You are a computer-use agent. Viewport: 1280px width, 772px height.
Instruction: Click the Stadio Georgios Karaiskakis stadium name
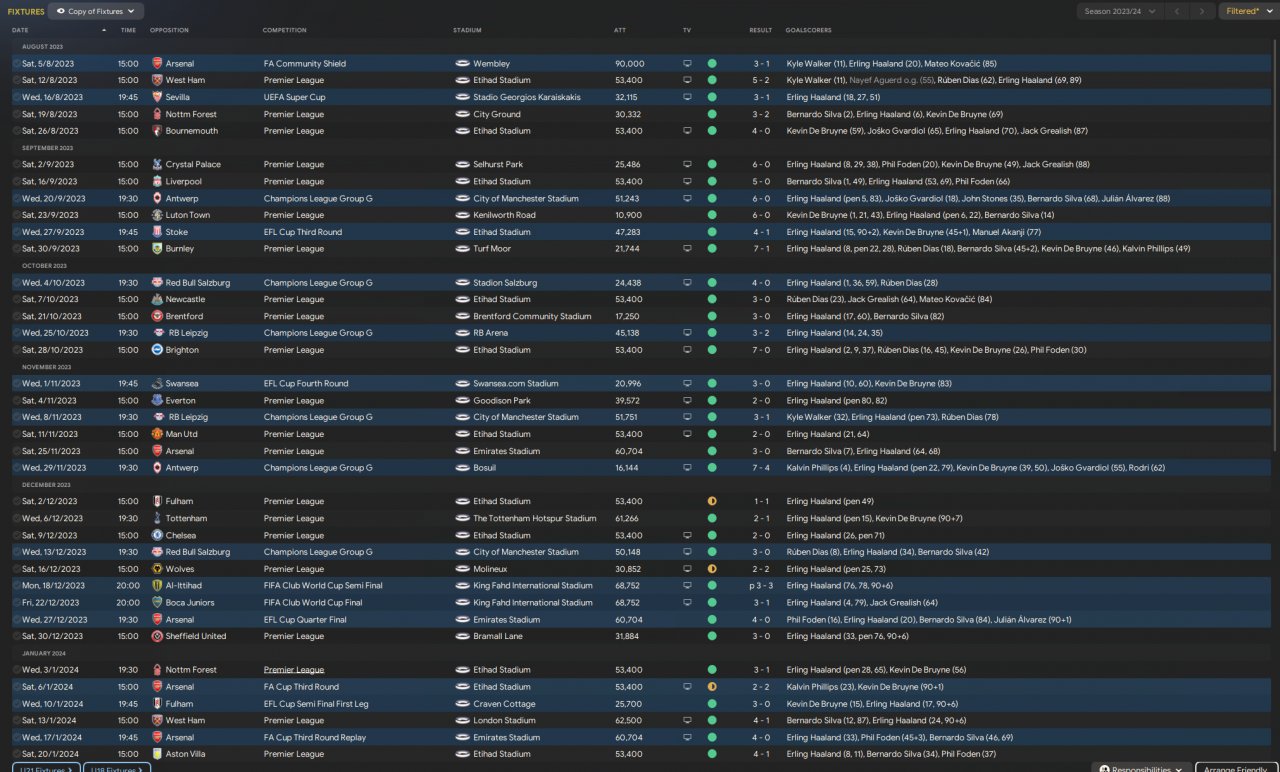(x=527, y=97)
